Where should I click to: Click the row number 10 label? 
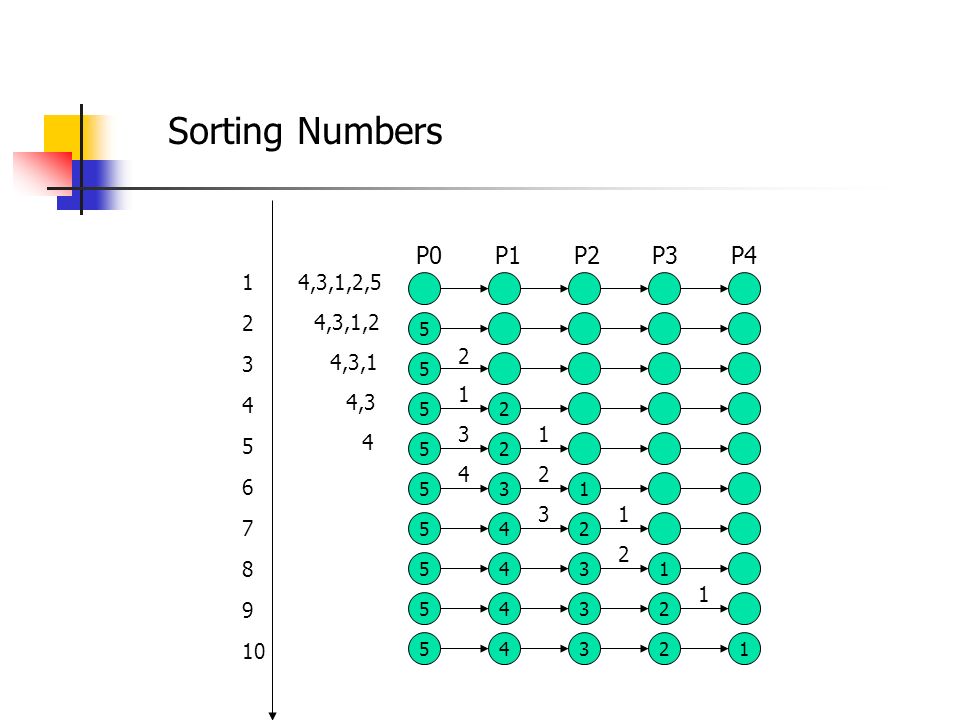pyautogui.click(x=253, y=651)
